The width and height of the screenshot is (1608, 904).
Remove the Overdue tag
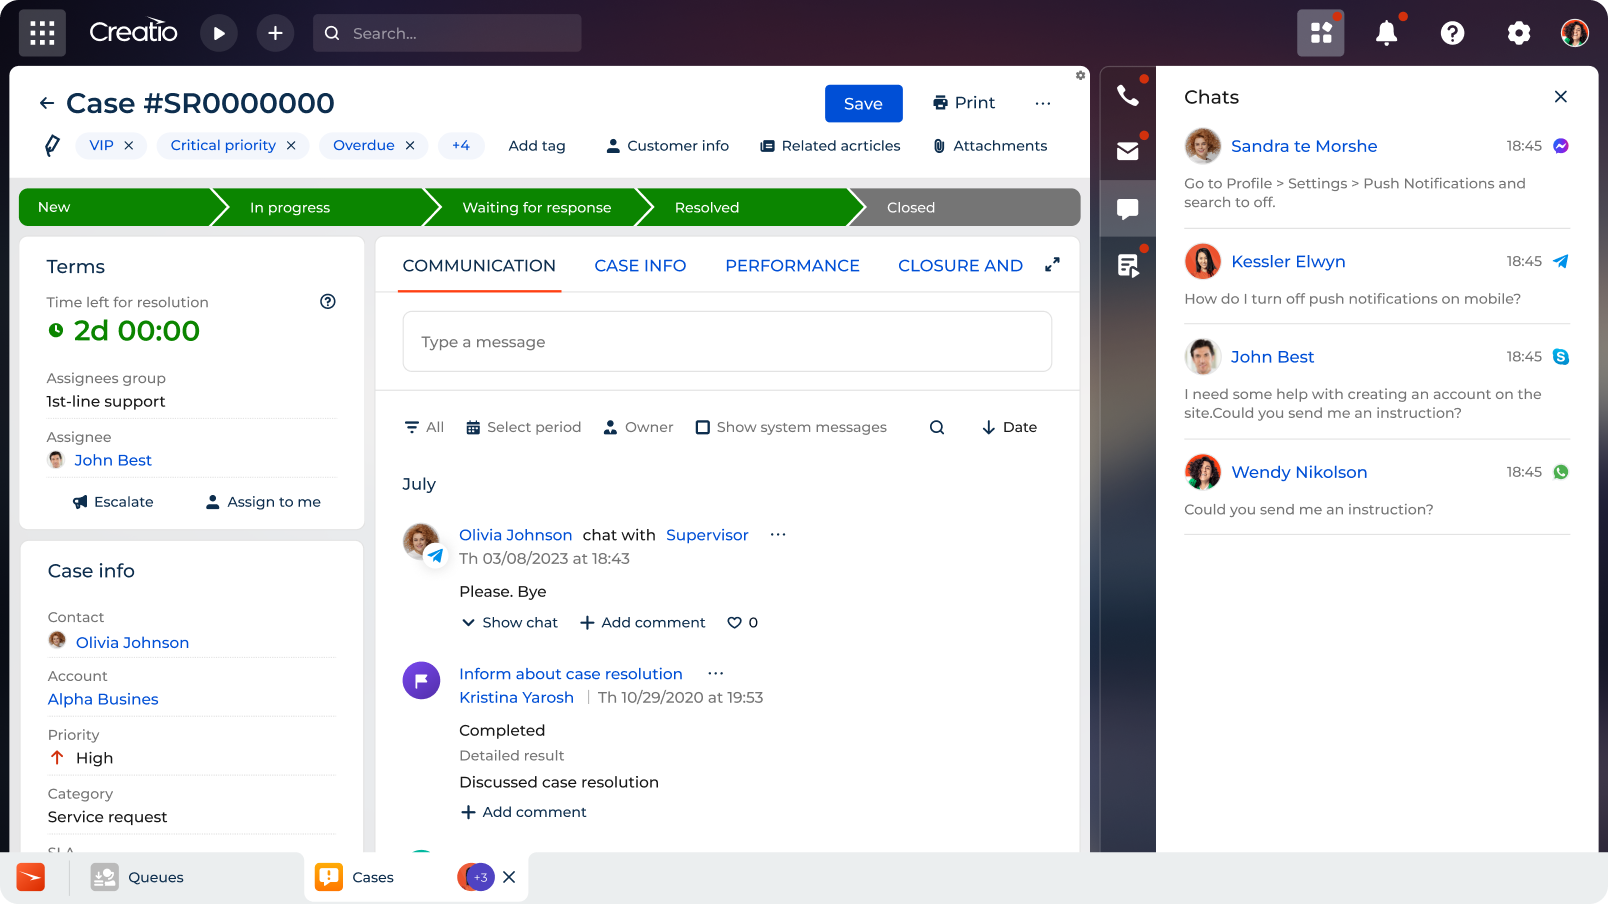pos(410,145)
